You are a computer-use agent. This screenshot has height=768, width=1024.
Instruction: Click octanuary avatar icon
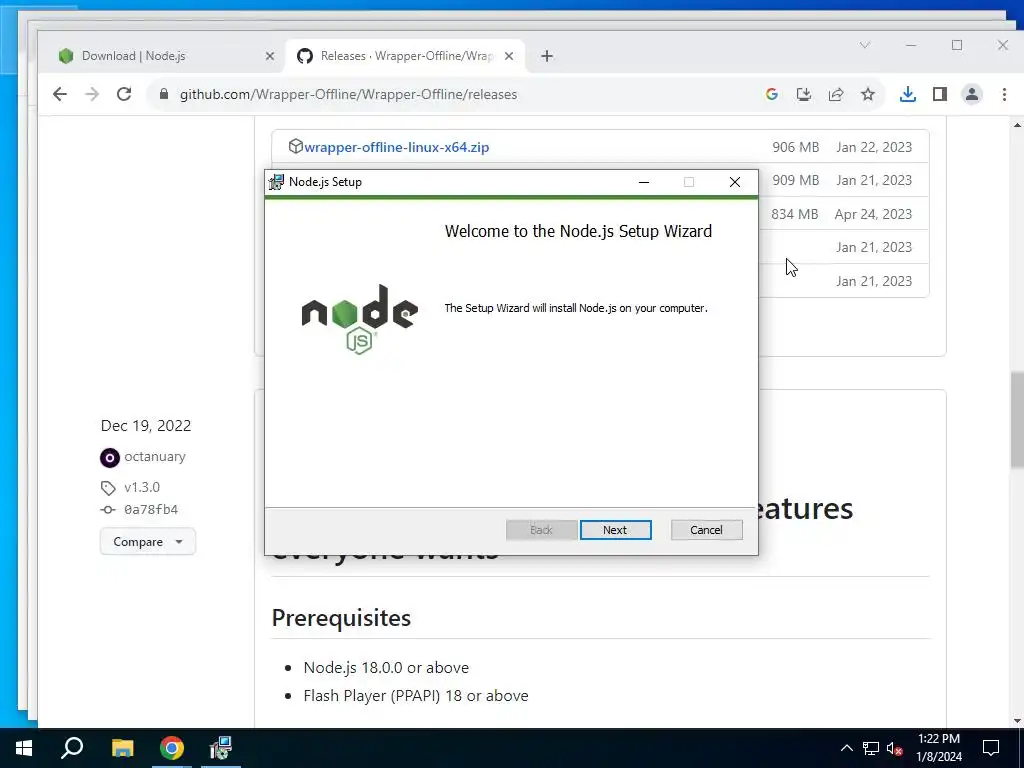110,458
